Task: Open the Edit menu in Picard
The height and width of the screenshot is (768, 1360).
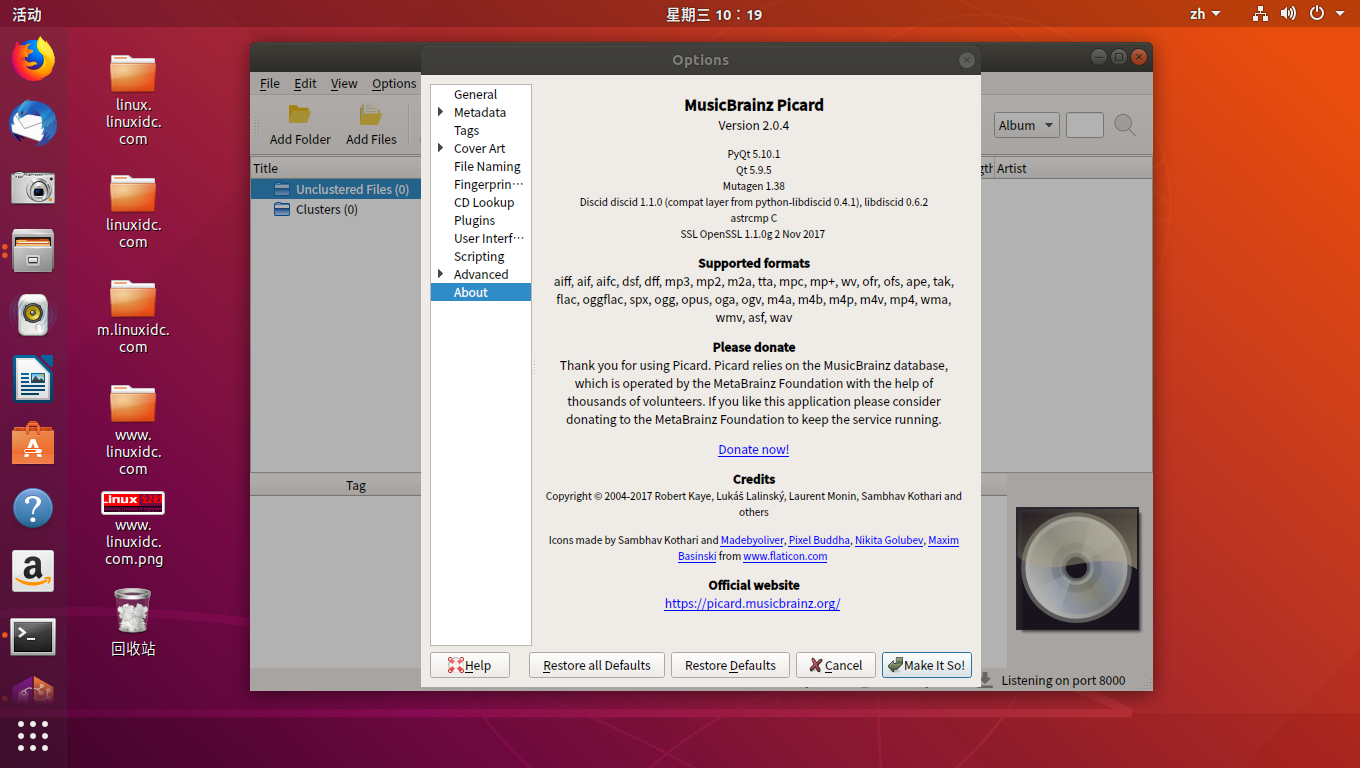Action: (x=305, y=83)
